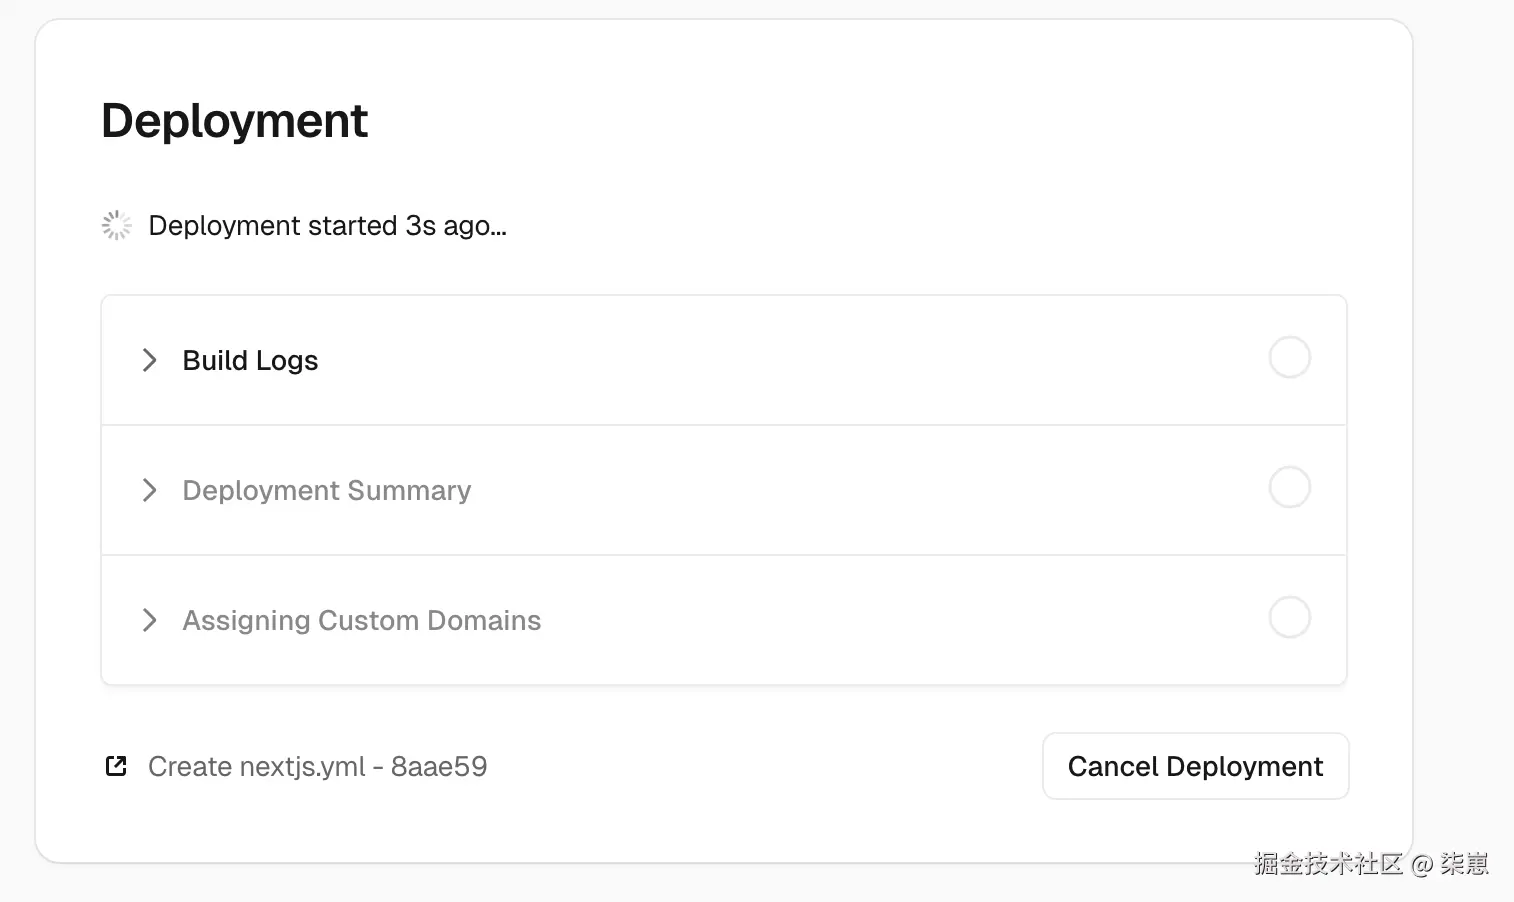Click the loading spinner icon
Viewport: 1514px width, 902px height.
pos(117,226)
